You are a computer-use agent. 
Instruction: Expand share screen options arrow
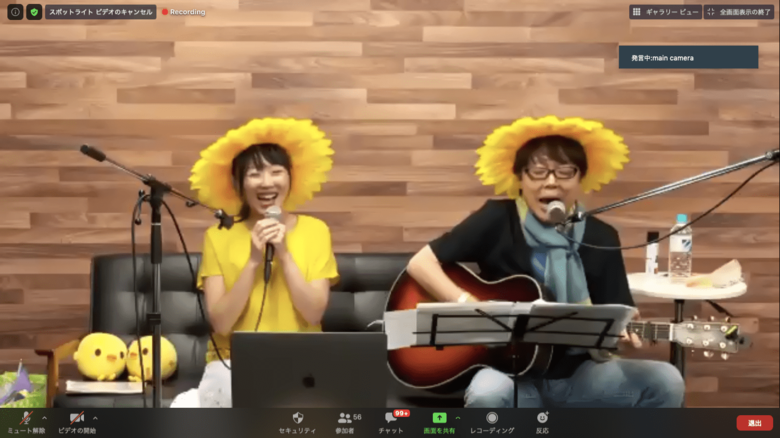coord(458,418)
